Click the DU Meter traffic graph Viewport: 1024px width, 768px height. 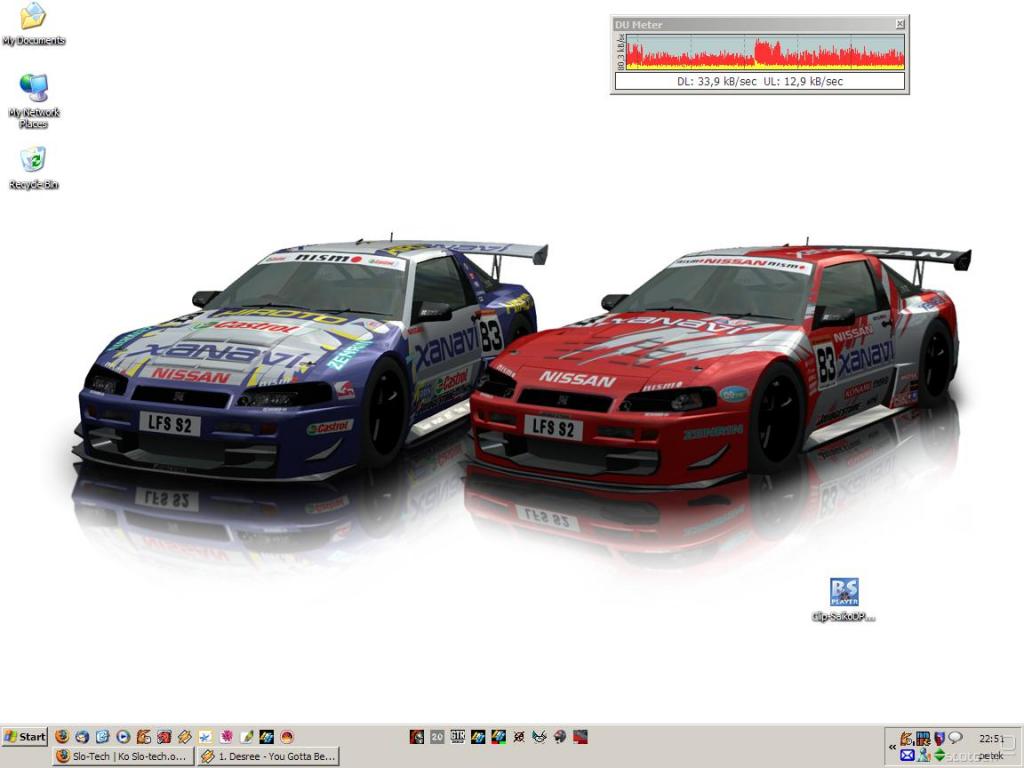tap(765, 52)
